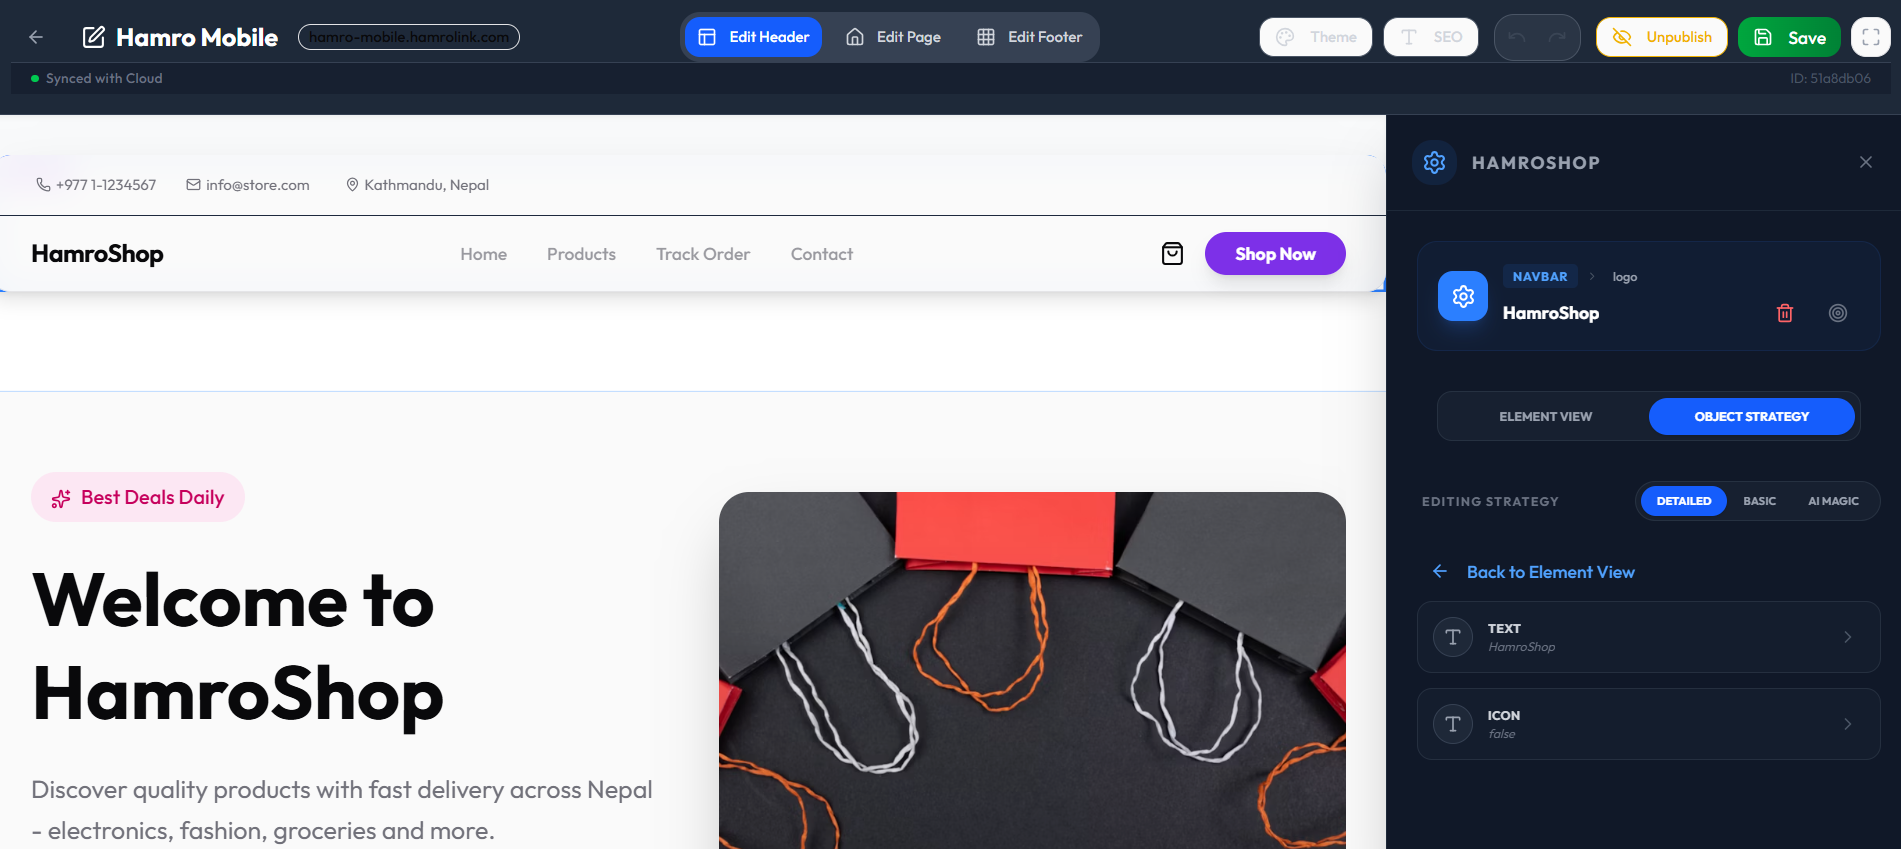Toggle fullscreen mode icon
1901x849 pixels.
[1870, 37]
